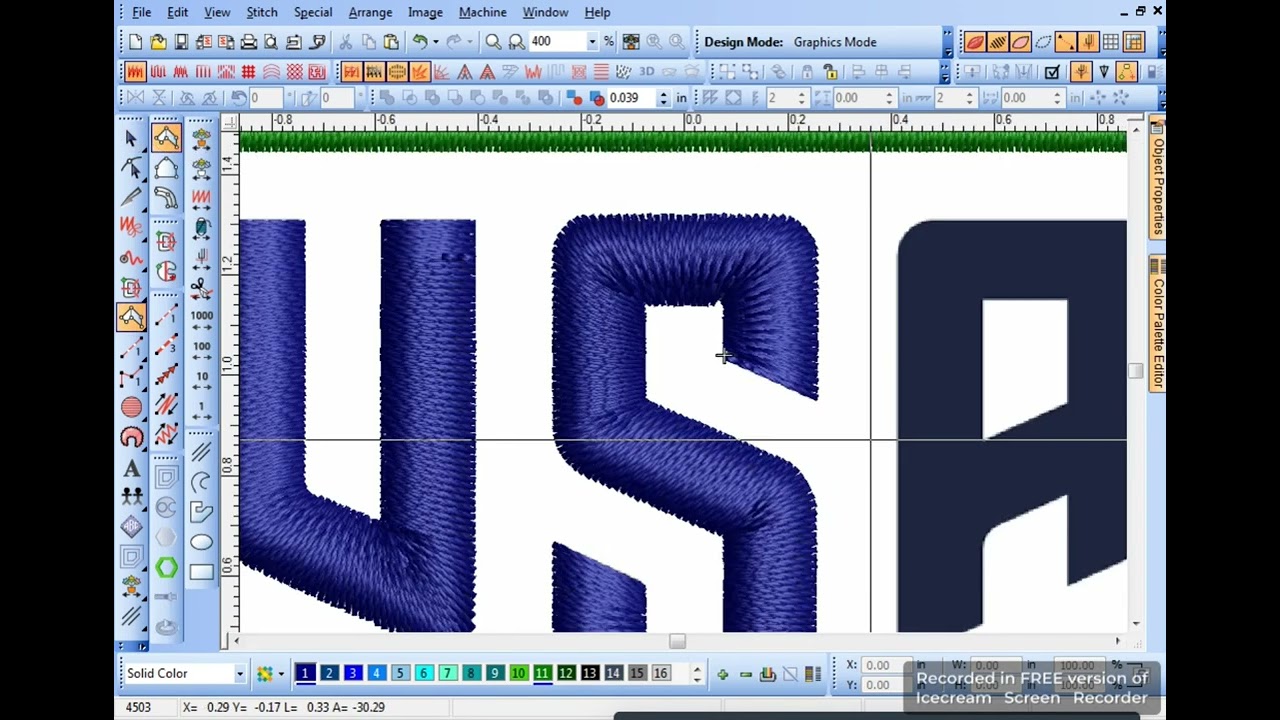Click the scissors trim tool icon
Viewport: 1280px width, 720px height.
[x=200, y=289]
